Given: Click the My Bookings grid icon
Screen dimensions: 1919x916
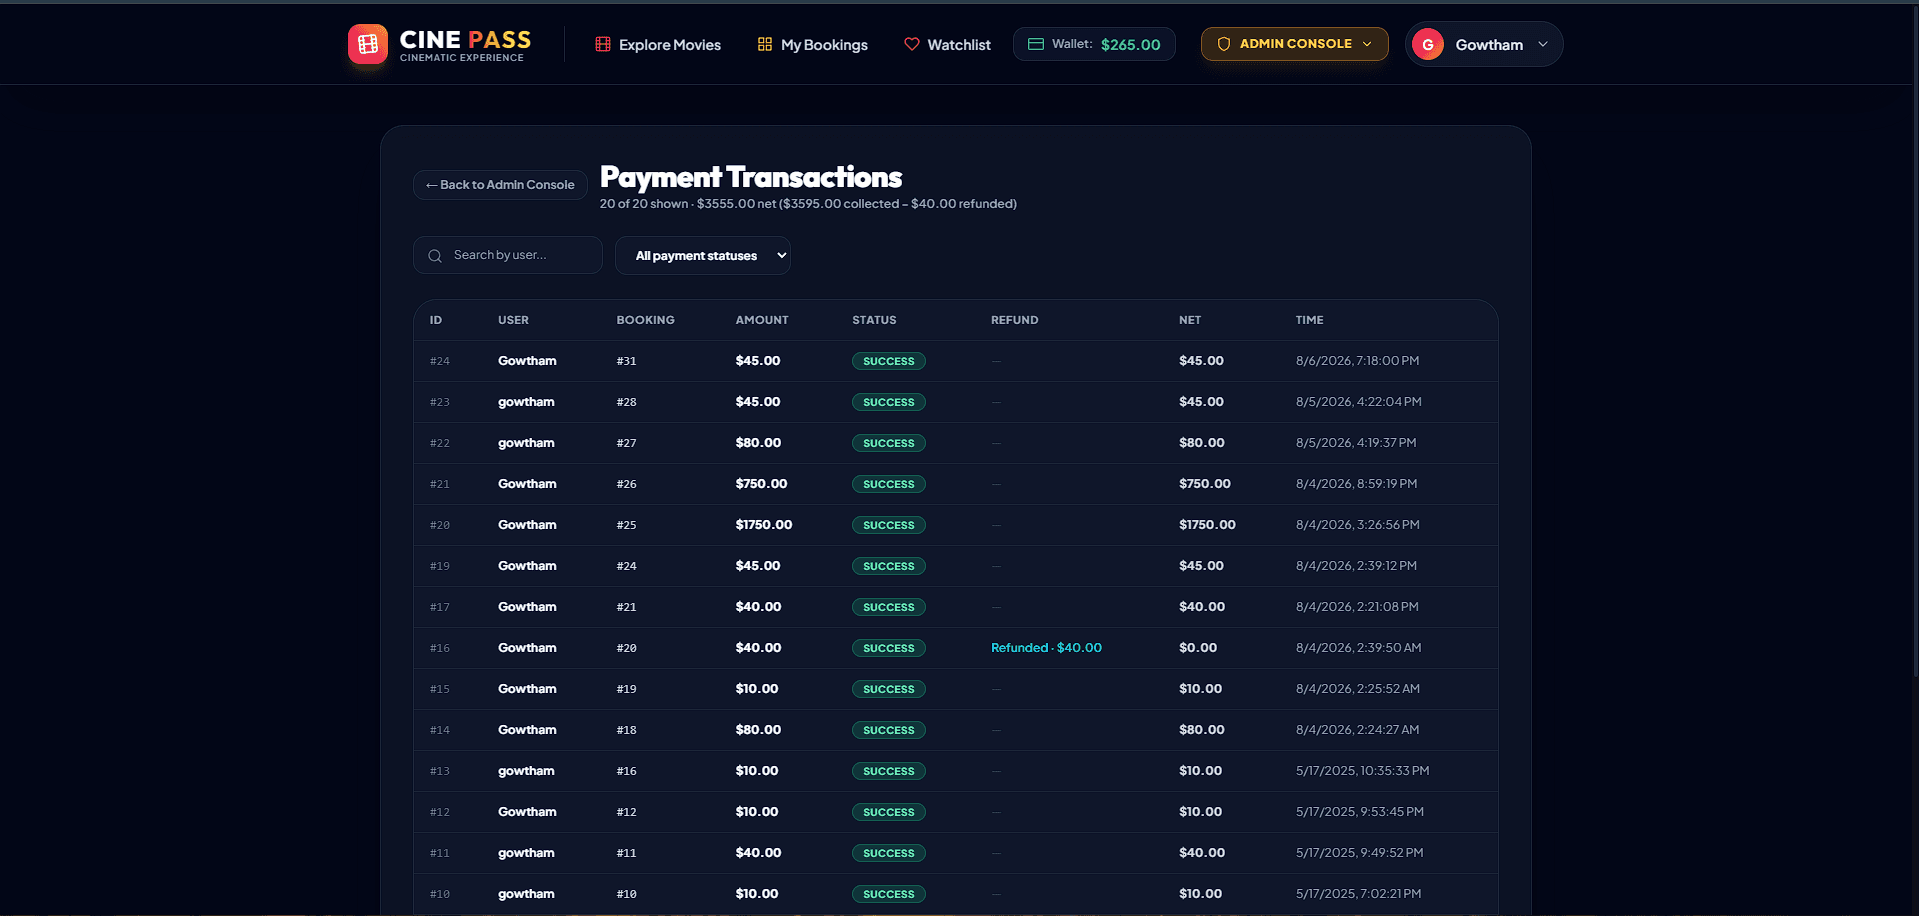Looking at the screenshot, I should tap(765, 44).
